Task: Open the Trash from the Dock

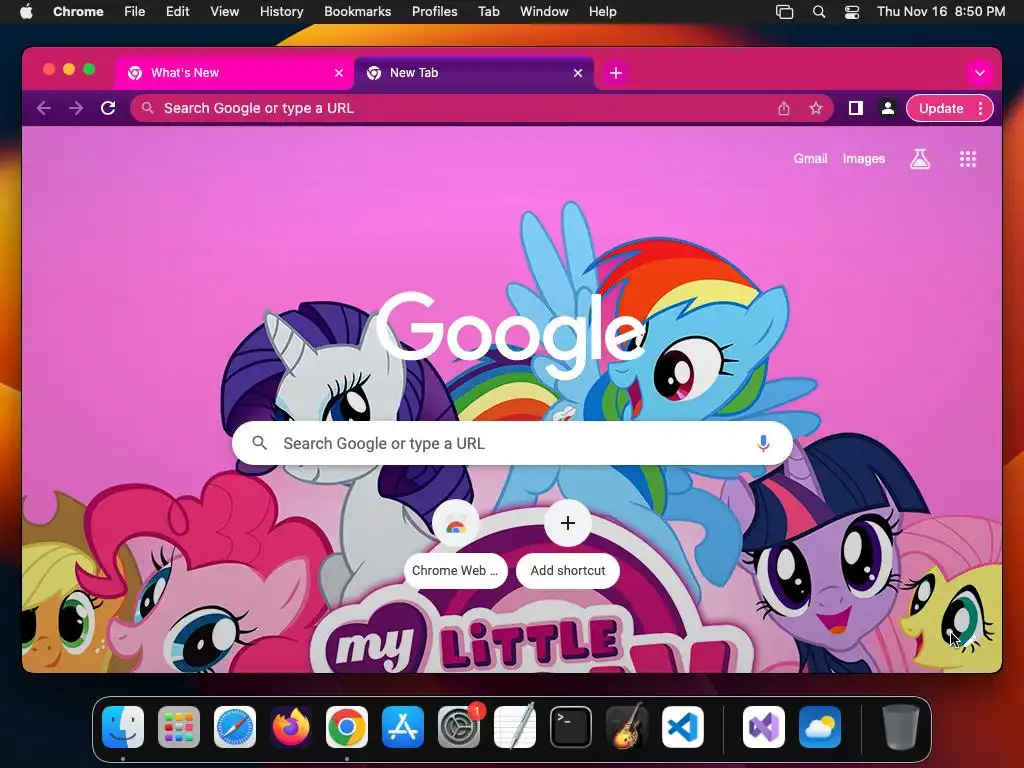Action: [x=901, y=727]
